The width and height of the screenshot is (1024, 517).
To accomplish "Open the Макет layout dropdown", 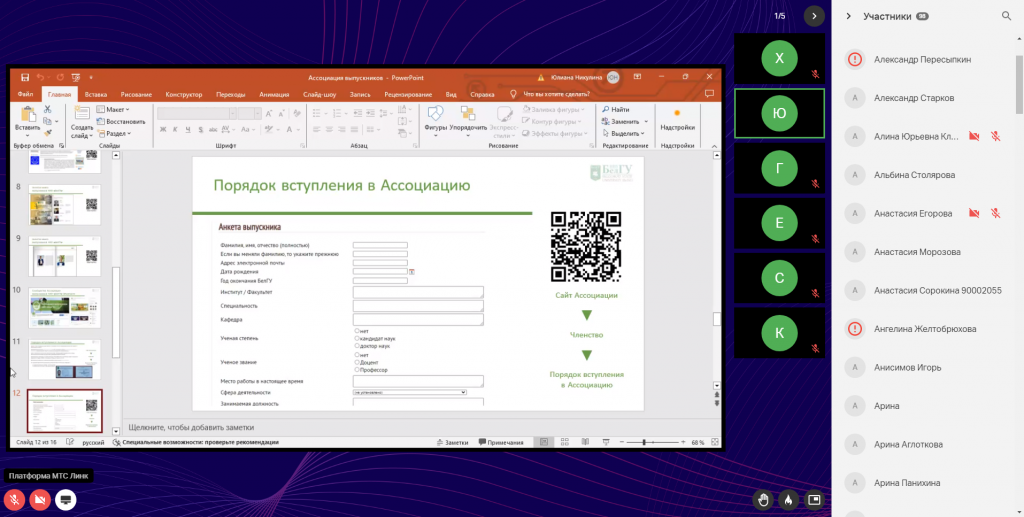I will [x=113, y=110].
